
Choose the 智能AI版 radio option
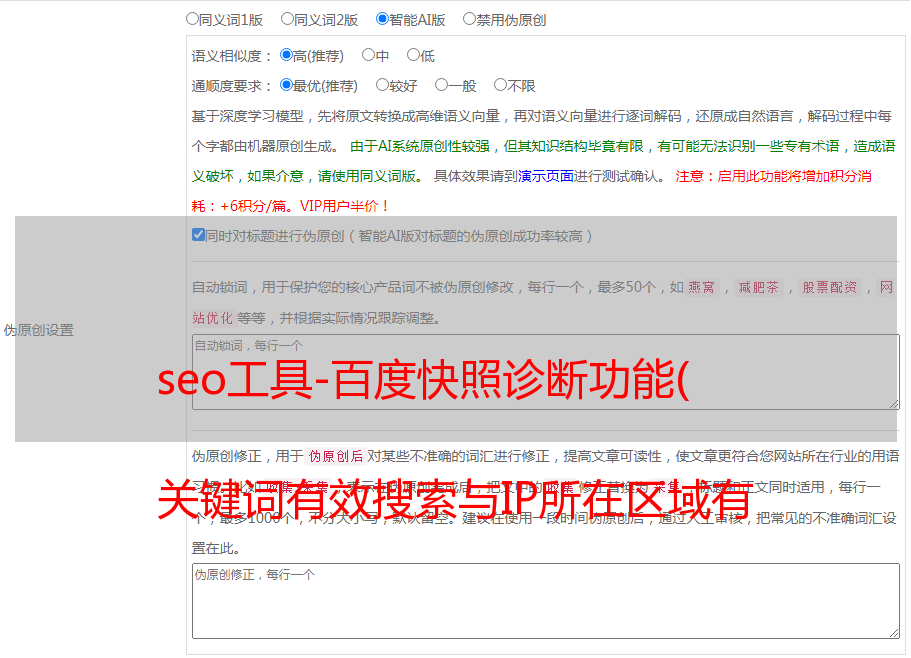tap(382, 19)
